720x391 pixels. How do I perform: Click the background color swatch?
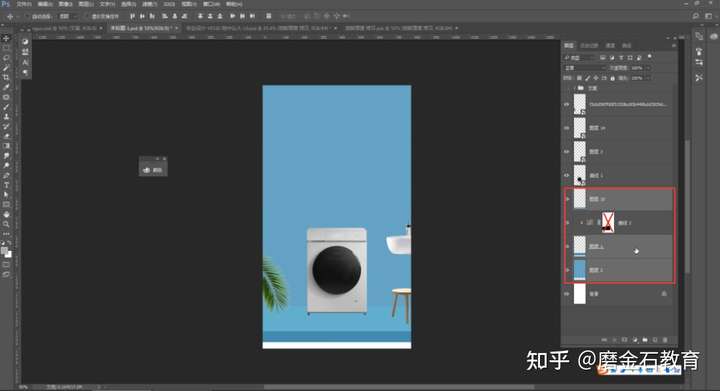8,254
